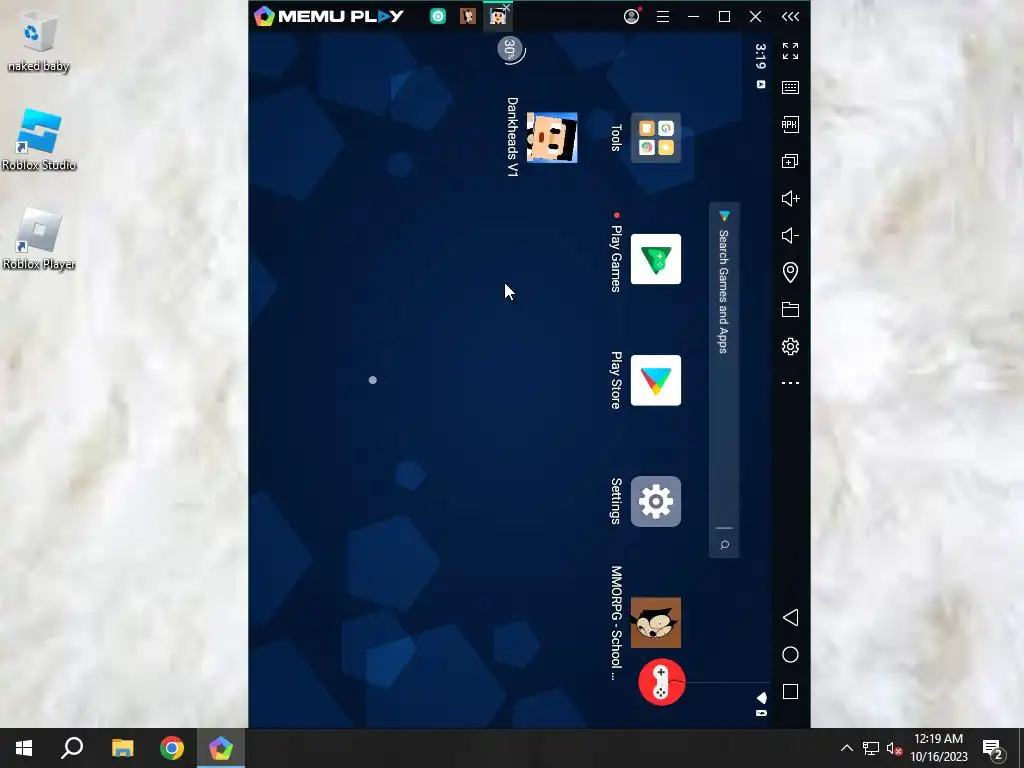Decrease emulator volume
The image size is (1024, 768).
(x=790, y=236)
